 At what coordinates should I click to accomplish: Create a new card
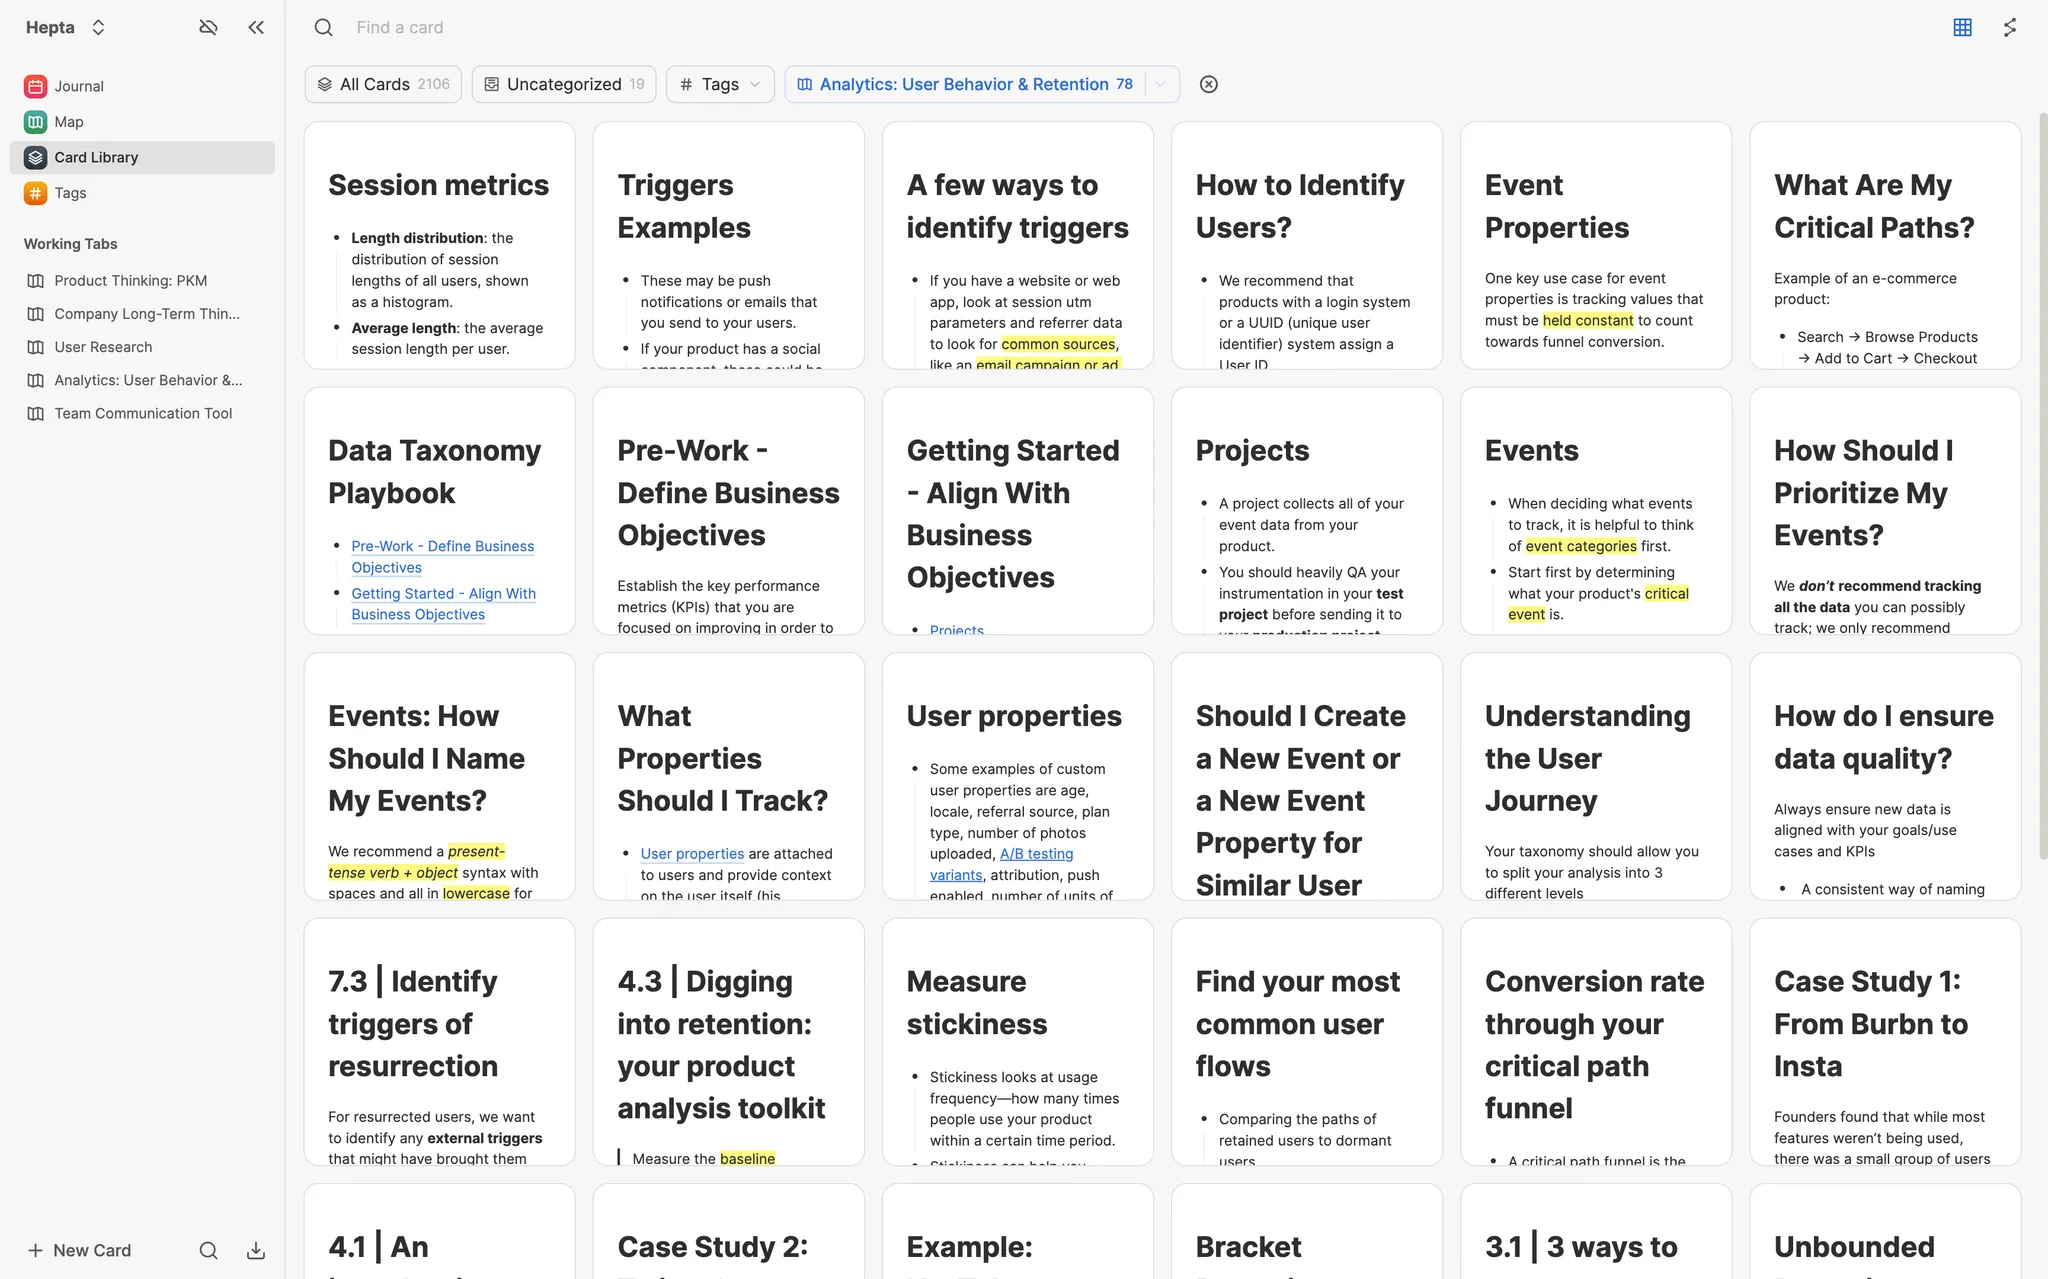pyautogui.click(x=80, y=1250)
